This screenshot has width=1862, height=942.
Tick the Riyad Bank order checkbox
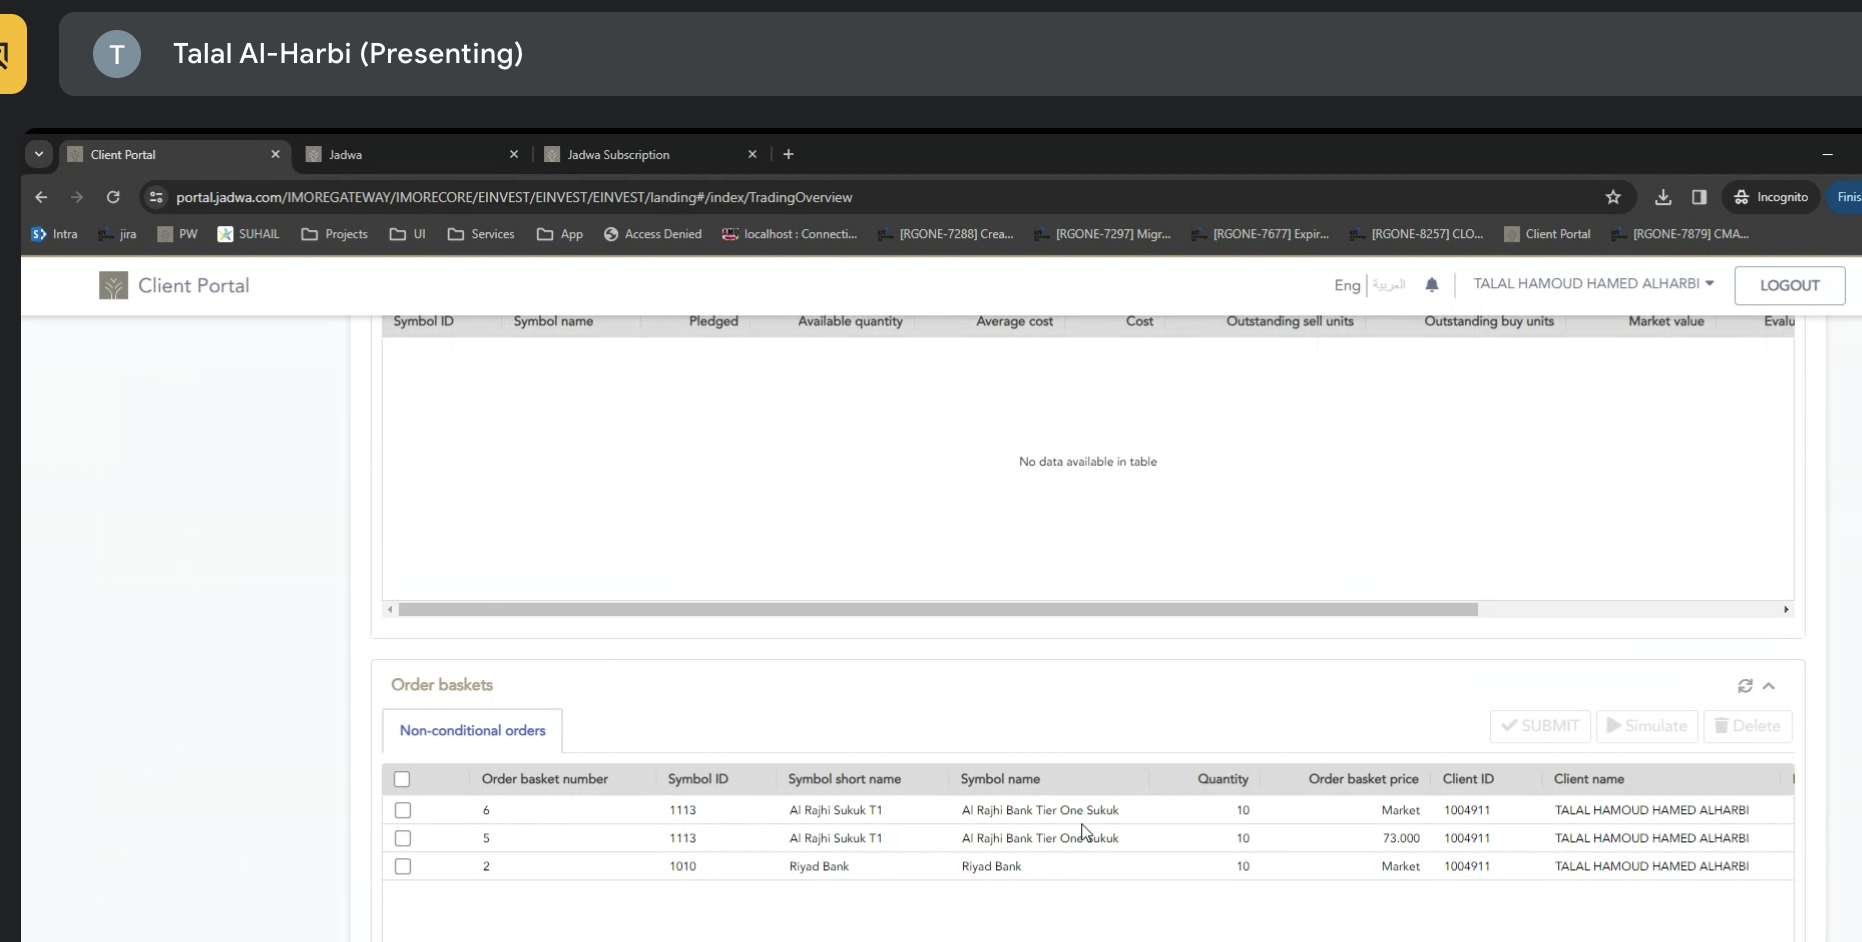[403, 866]
